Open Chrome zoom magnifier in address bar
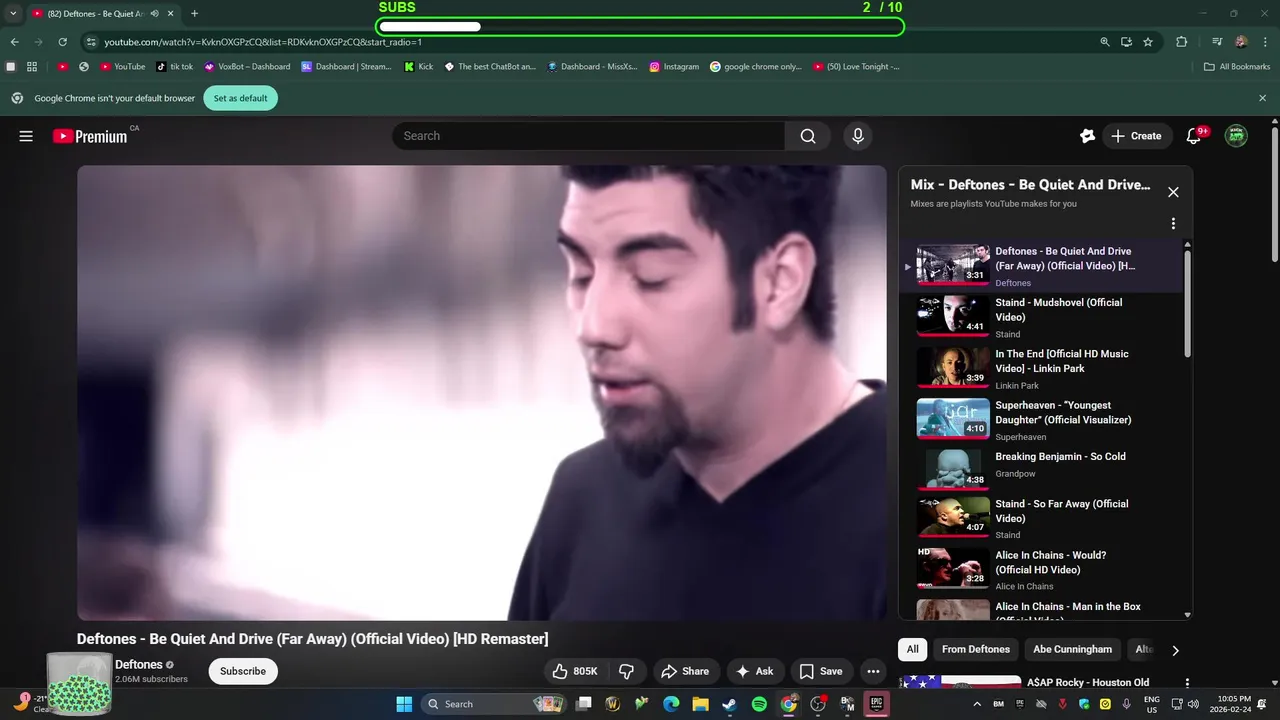This screenshot has width=1280, height=720. point(1105,42)
